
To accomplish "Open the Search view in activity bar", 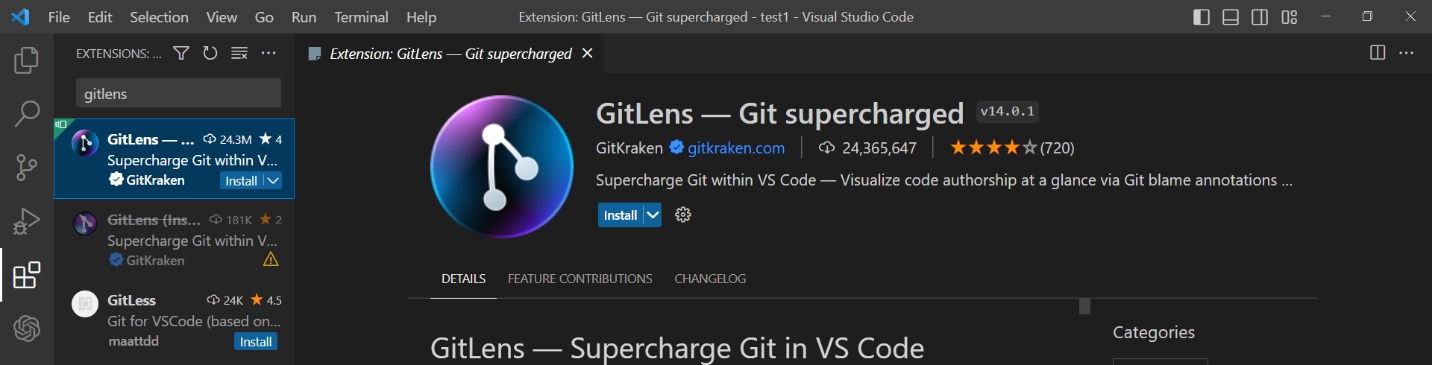I will [26, 114].
